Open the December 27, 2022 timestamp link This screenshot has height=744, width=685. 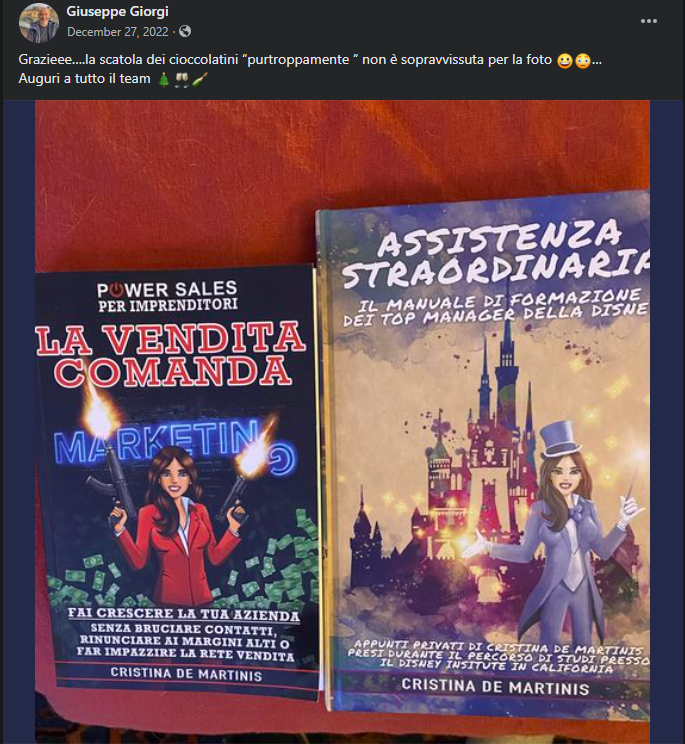click(x=118, y=32)
